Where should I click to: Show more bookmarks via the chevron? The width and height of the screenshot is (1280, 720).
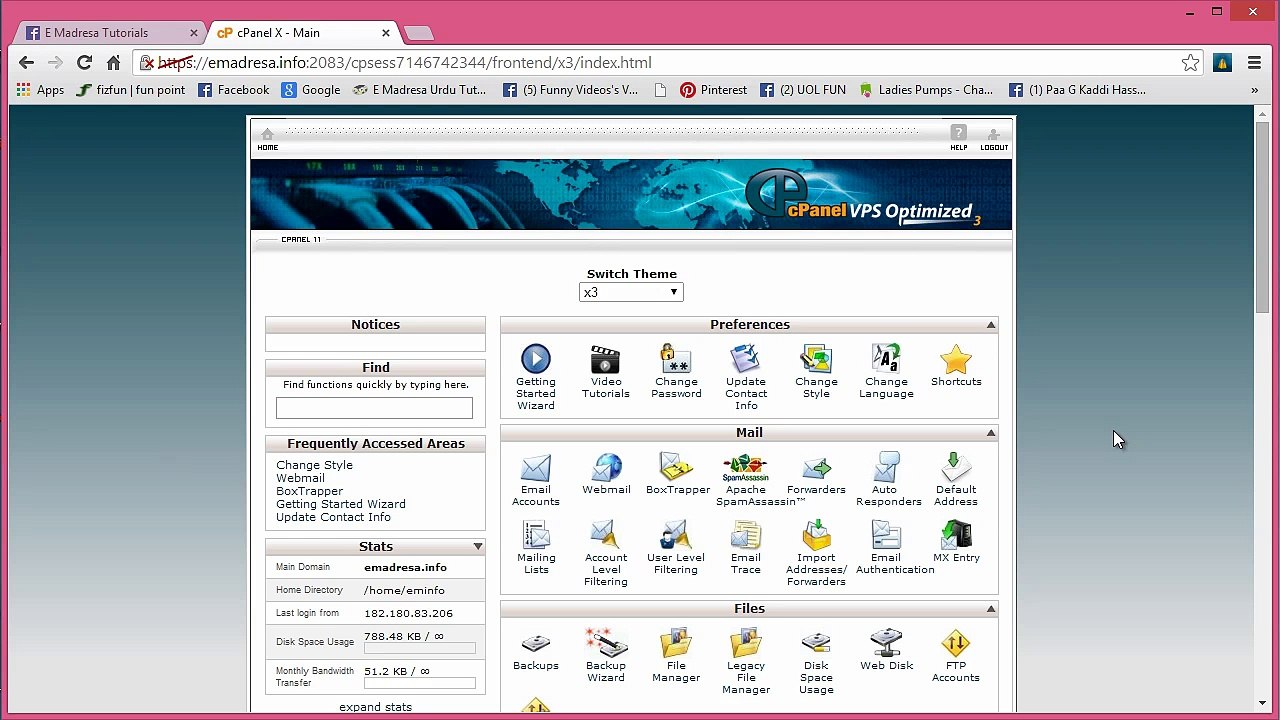(1254, 90)
